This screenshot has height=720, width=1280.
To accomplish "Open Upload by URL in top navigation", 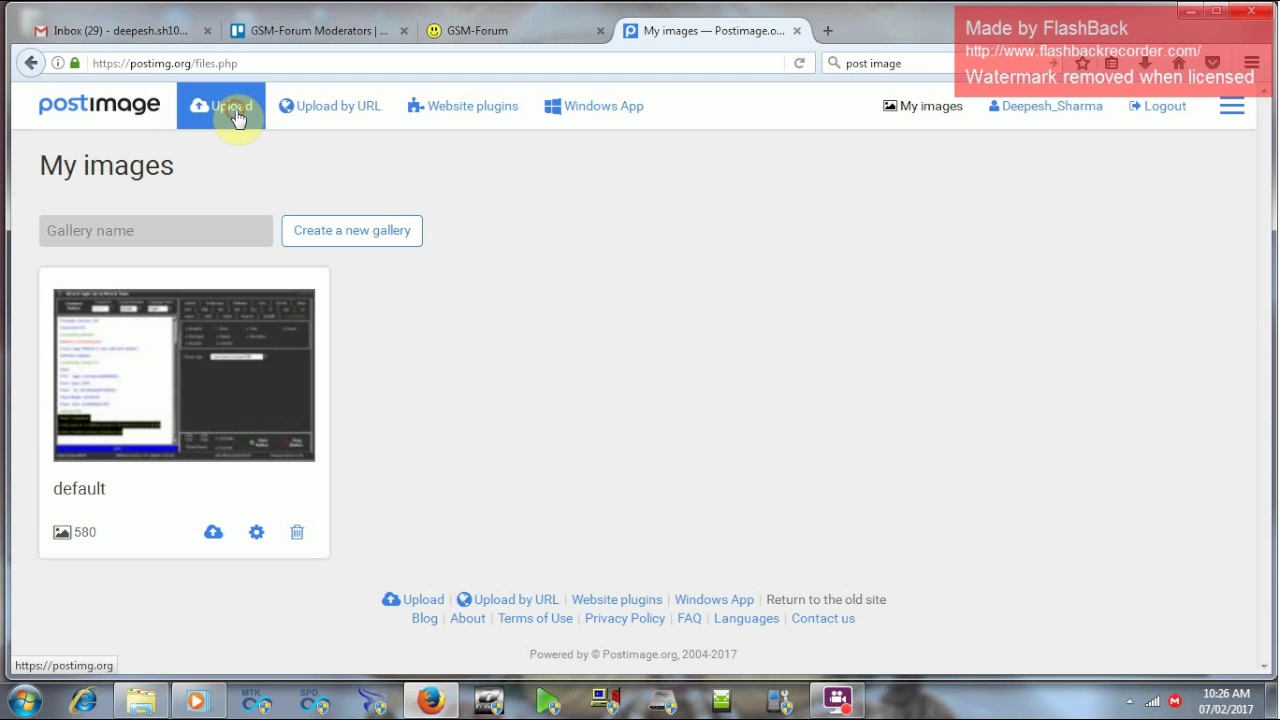I will tap(330, 106).
